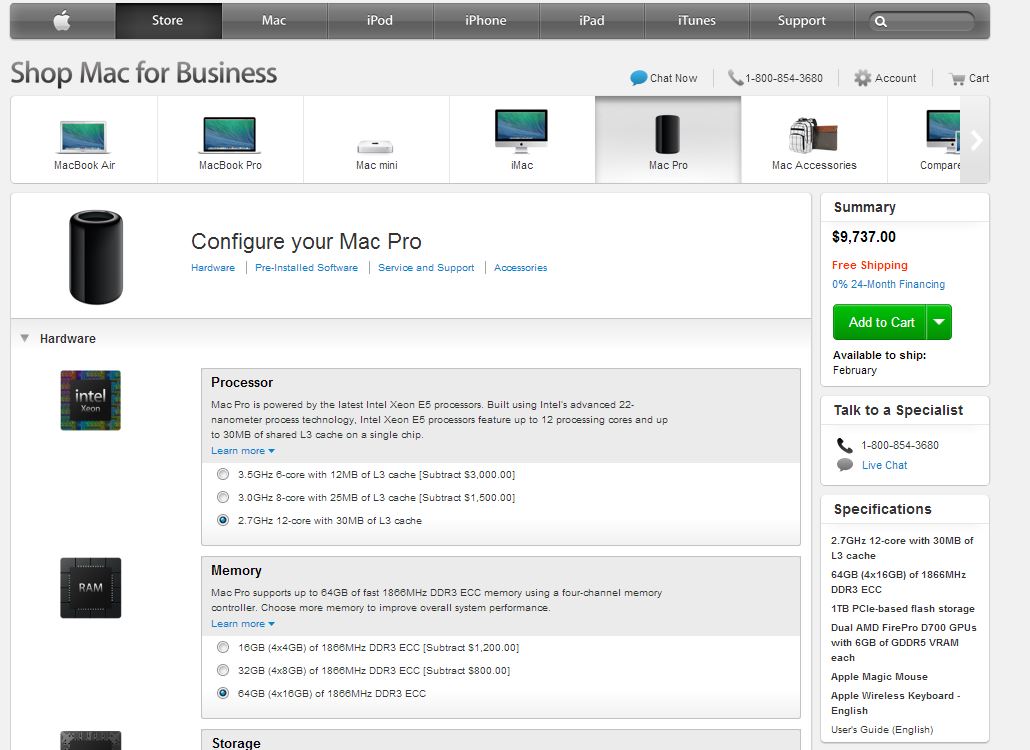This screenshot has width=1030, height=750.
Task: Select the iMac product icon
Action: point(522,131)
